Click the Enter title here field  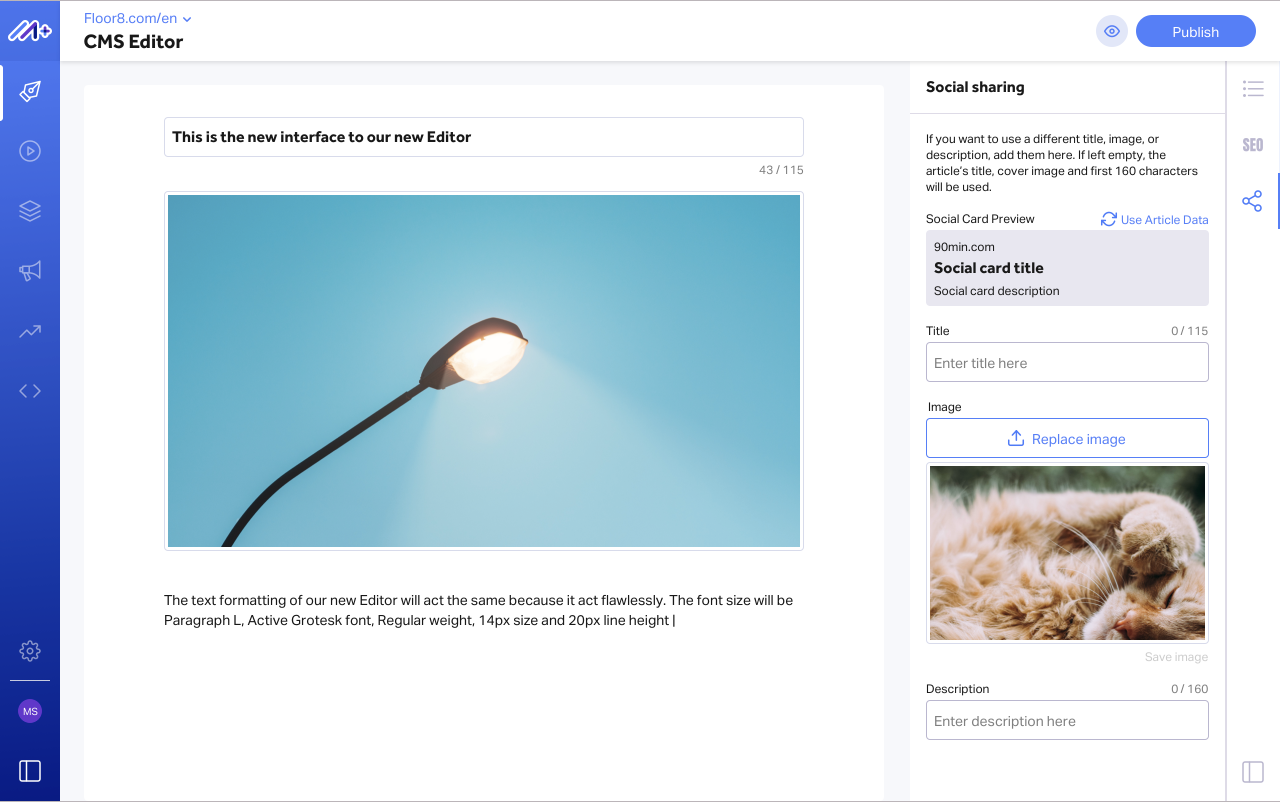click(x=1067, y=362)
